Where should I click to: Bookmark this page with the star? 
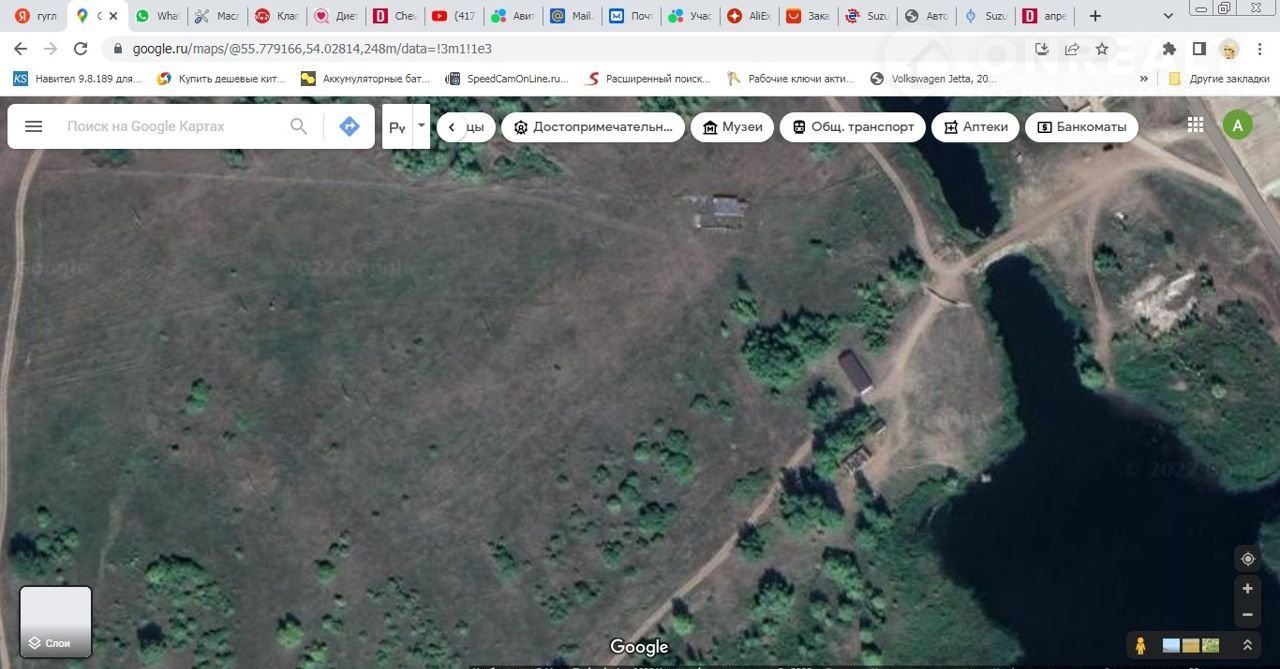(x=1102, y=48)
